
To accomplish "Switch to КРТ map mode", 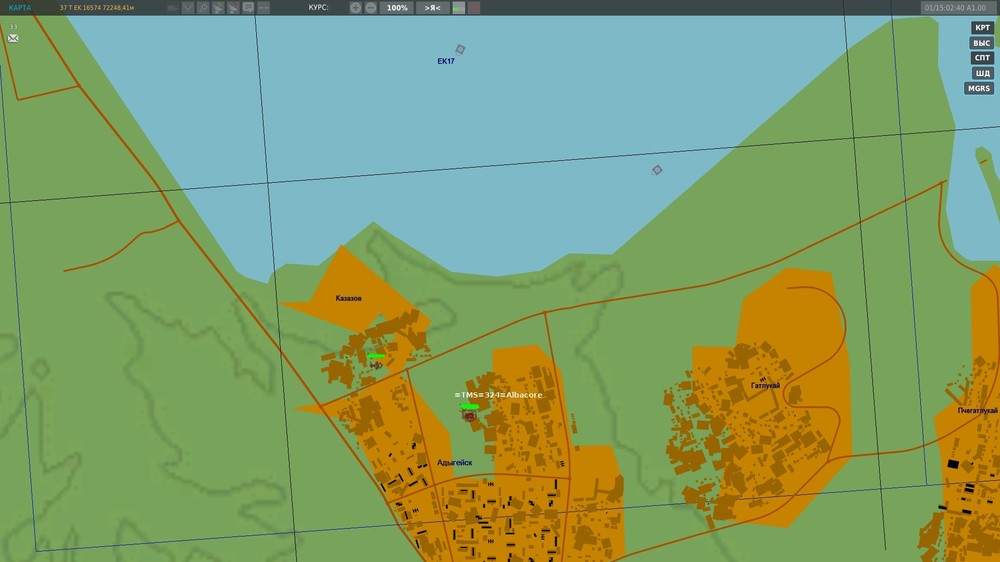I will [982, 27].
